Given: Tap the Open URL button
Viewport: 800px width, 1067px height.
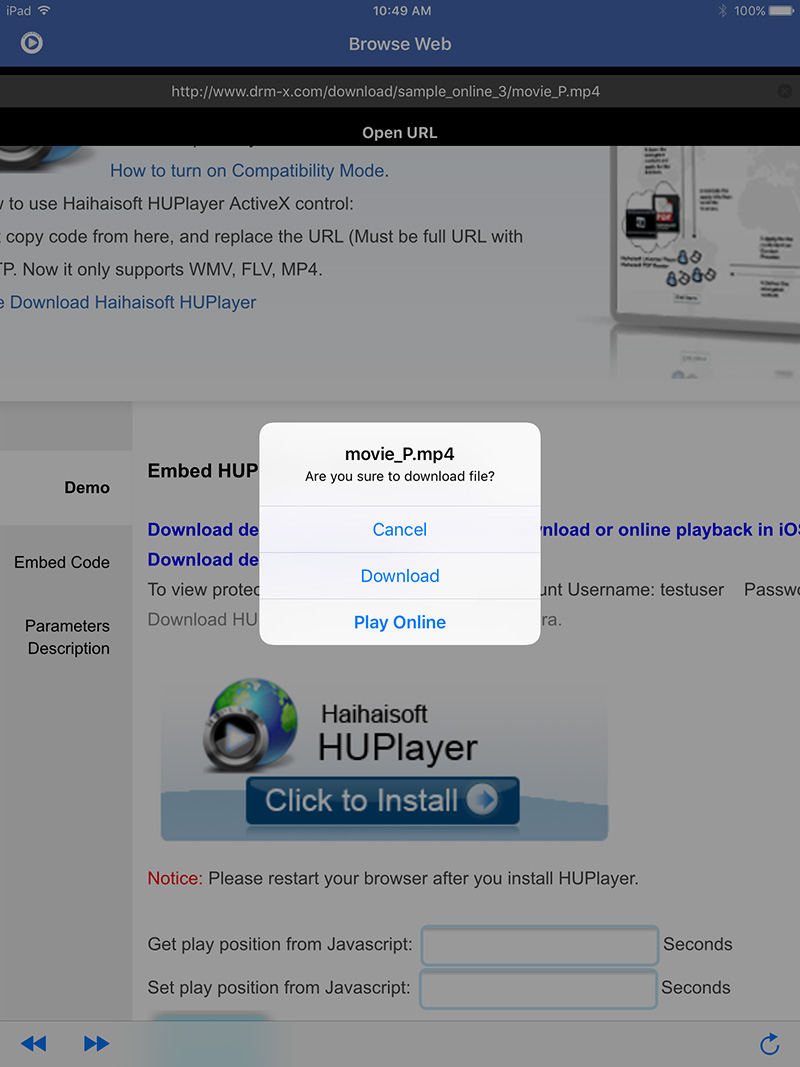Looking at the screenshot, I should [x=399, y=133].
